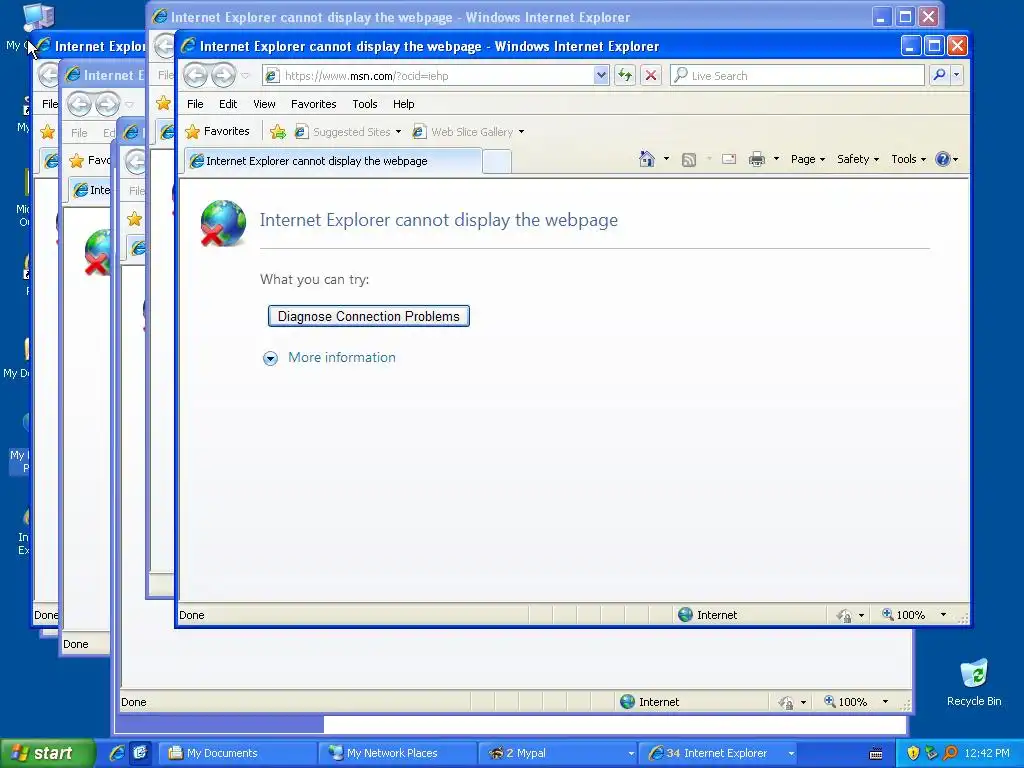Click the protected mode lock icon in status bar
Image resolution: width=1024 pixels, height=768 pixels.
pyautogui.click(x=844, y=615)
